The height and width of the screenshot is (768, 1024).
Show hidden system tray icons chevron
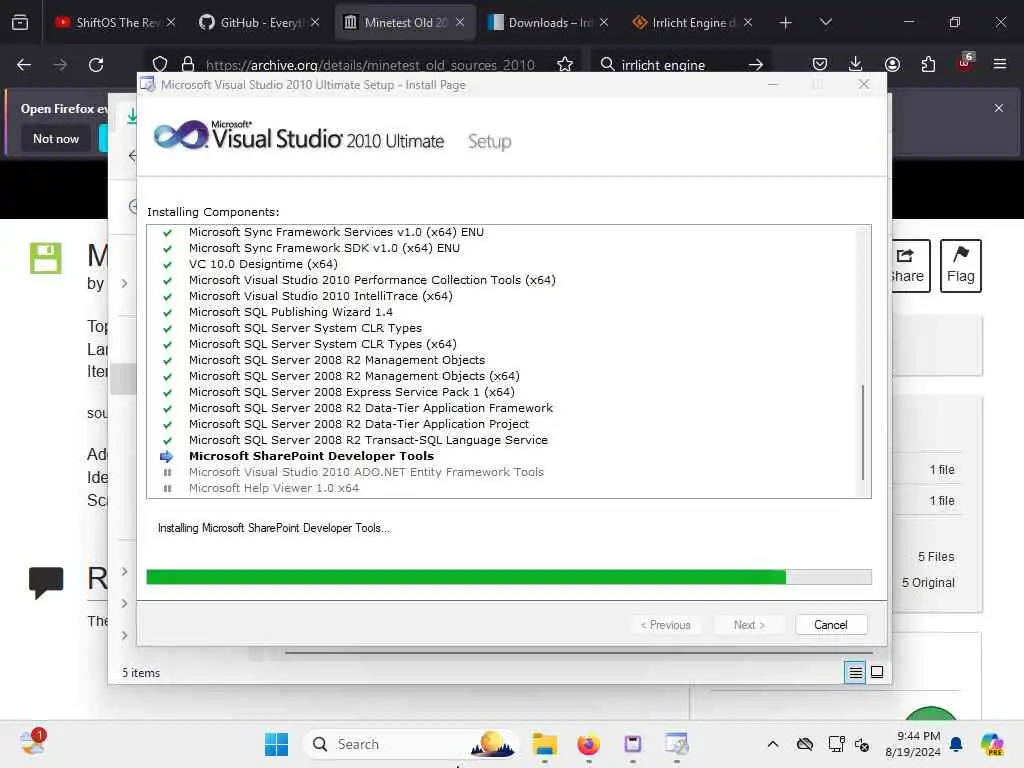coord(773,744)
